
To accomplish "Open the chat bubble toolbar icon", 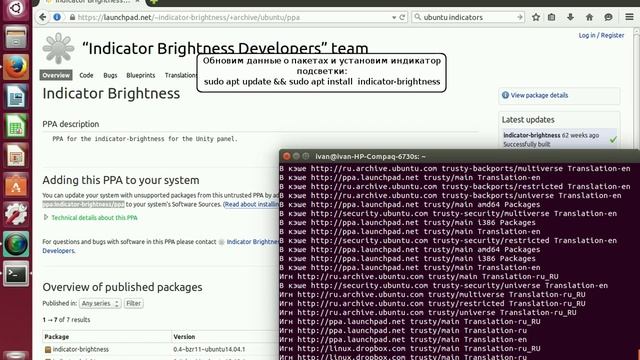I will (608, 17).
